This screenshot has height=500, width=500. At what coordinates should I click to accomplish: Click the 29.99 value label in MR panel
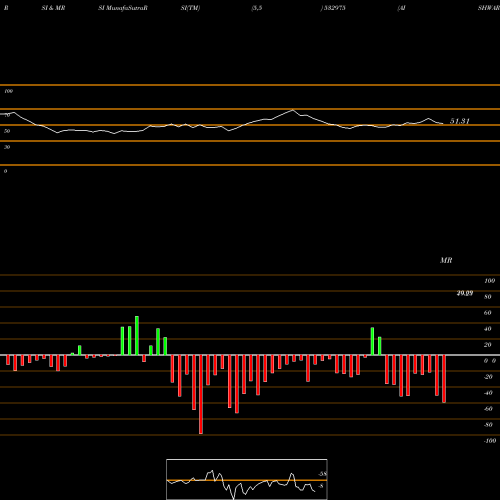[465, 293]
